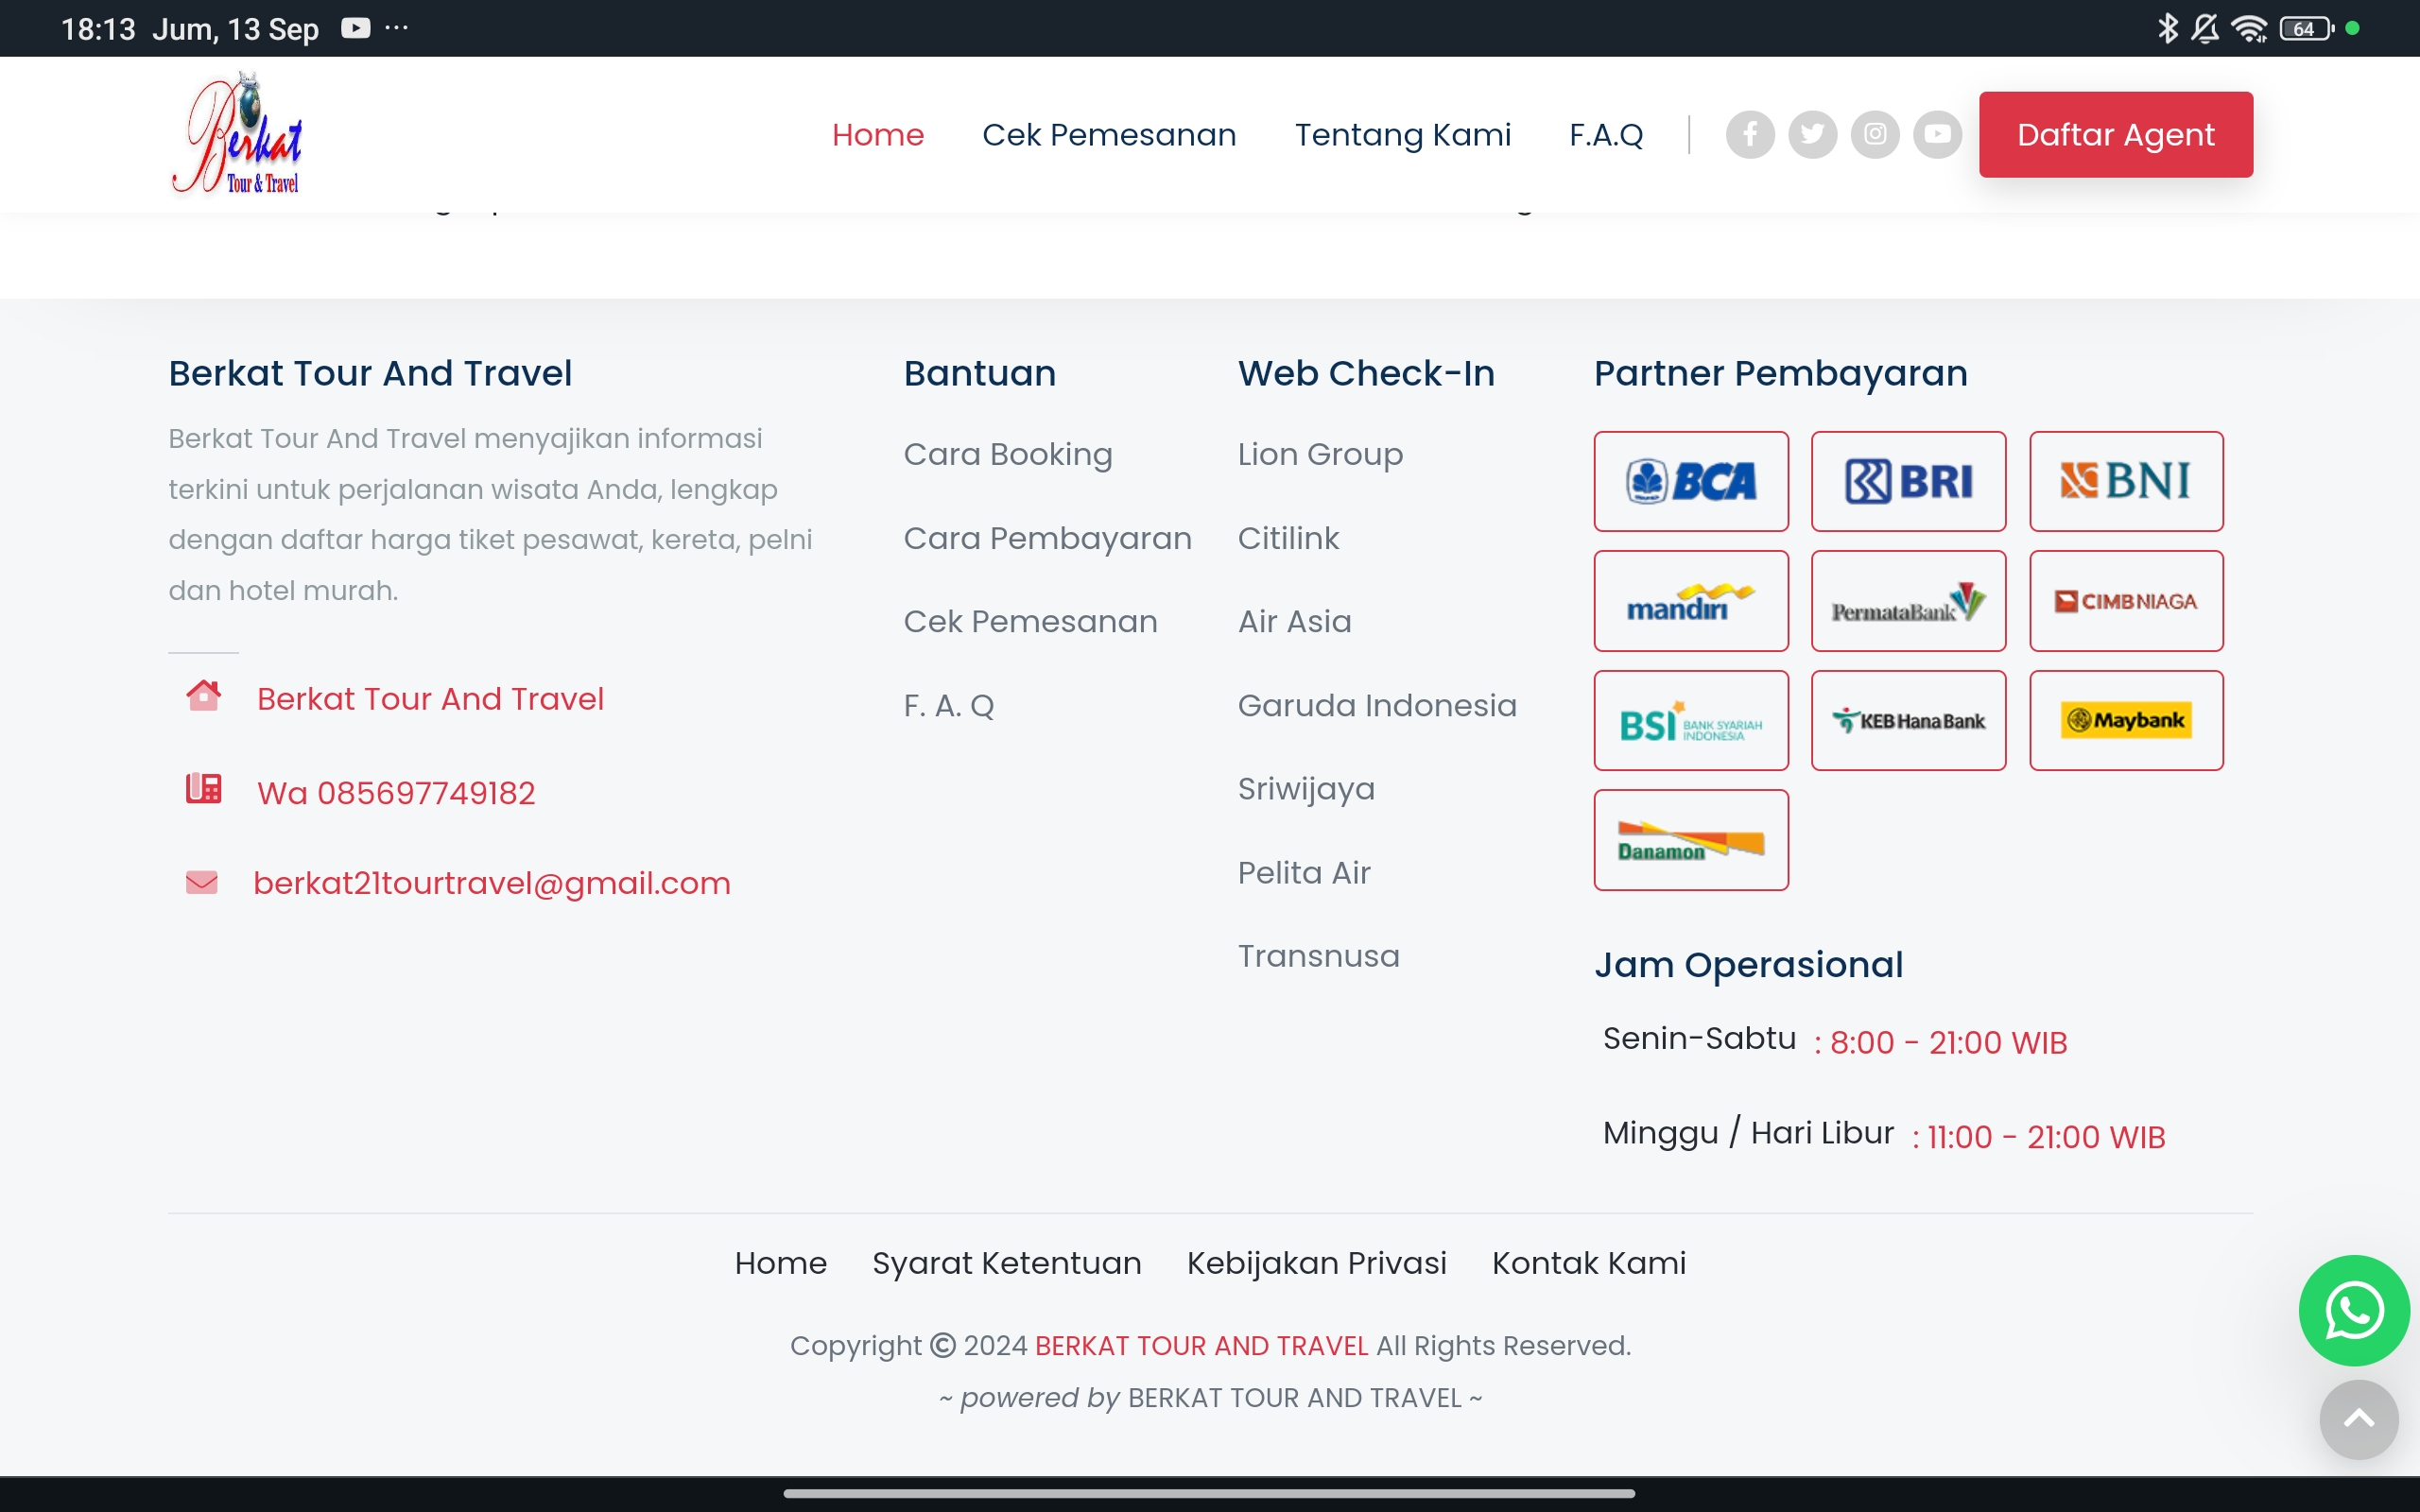Click the Daftar Agent button
Image resolution: width=2420 pixels, height=1512 pixels.
click(x=2116, y=134)
